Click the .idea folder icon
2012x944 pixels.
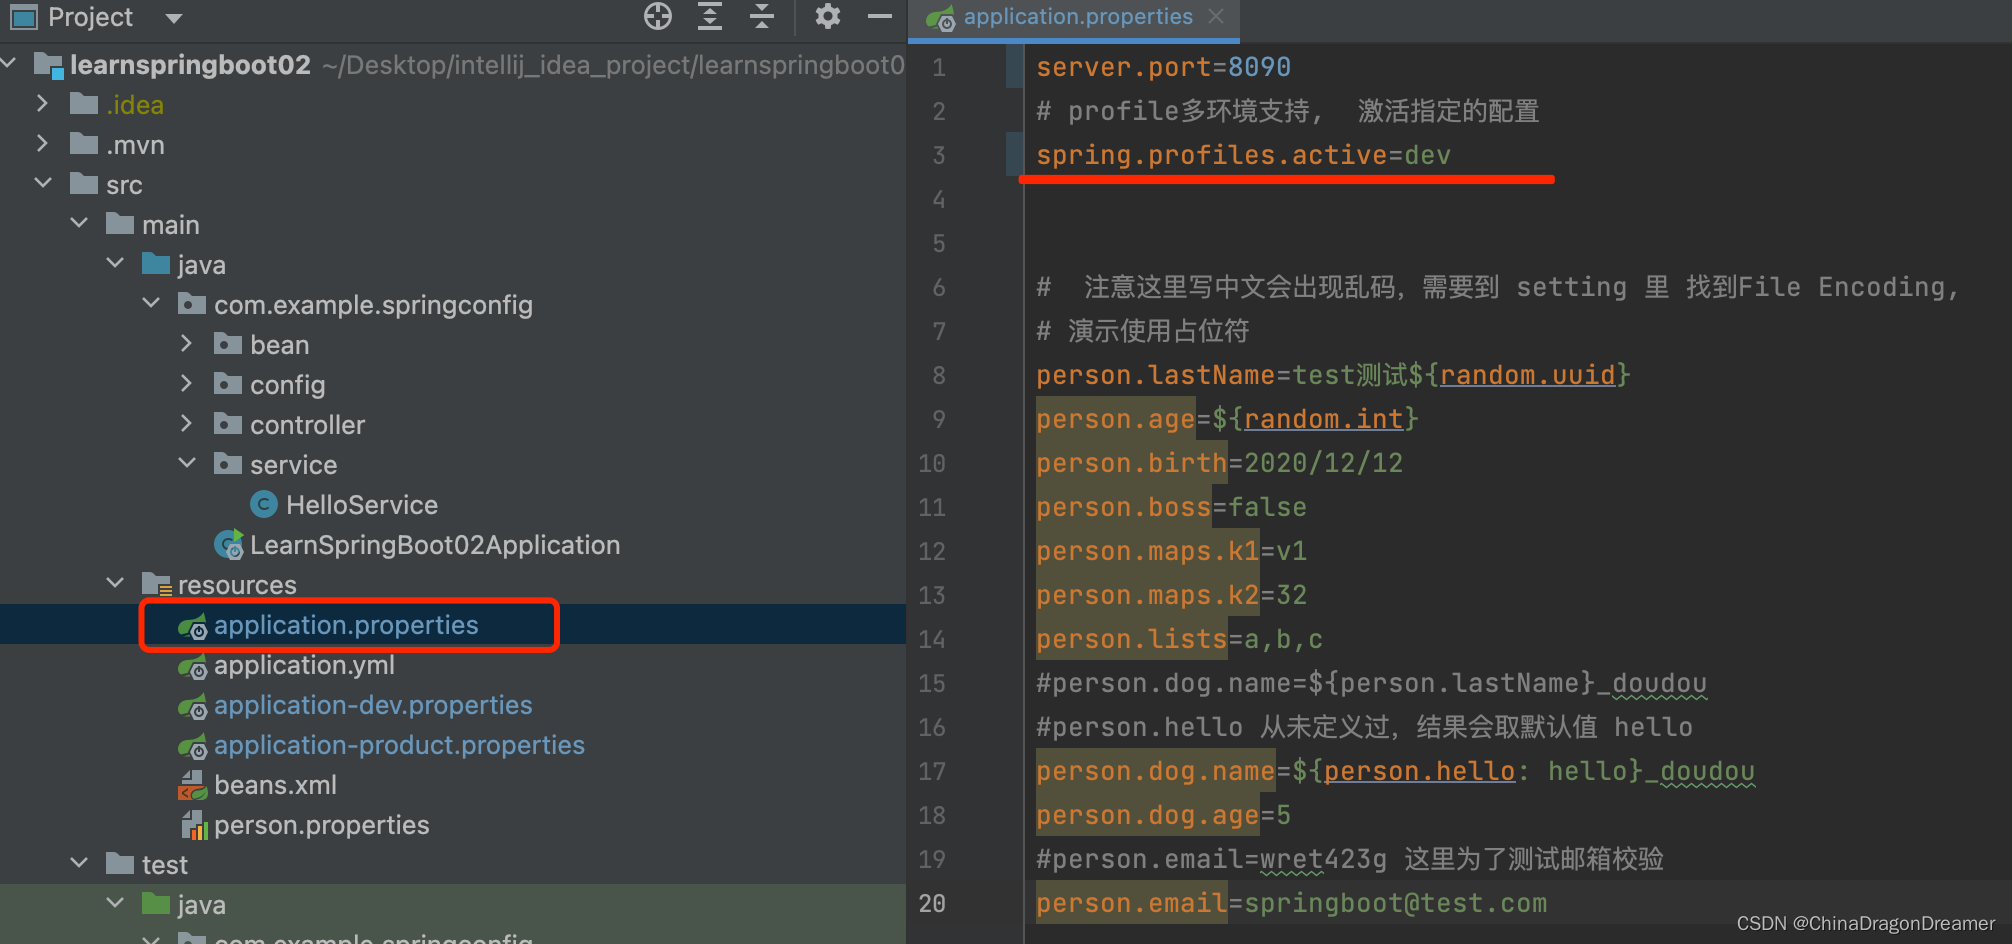(x=84, y=104)
